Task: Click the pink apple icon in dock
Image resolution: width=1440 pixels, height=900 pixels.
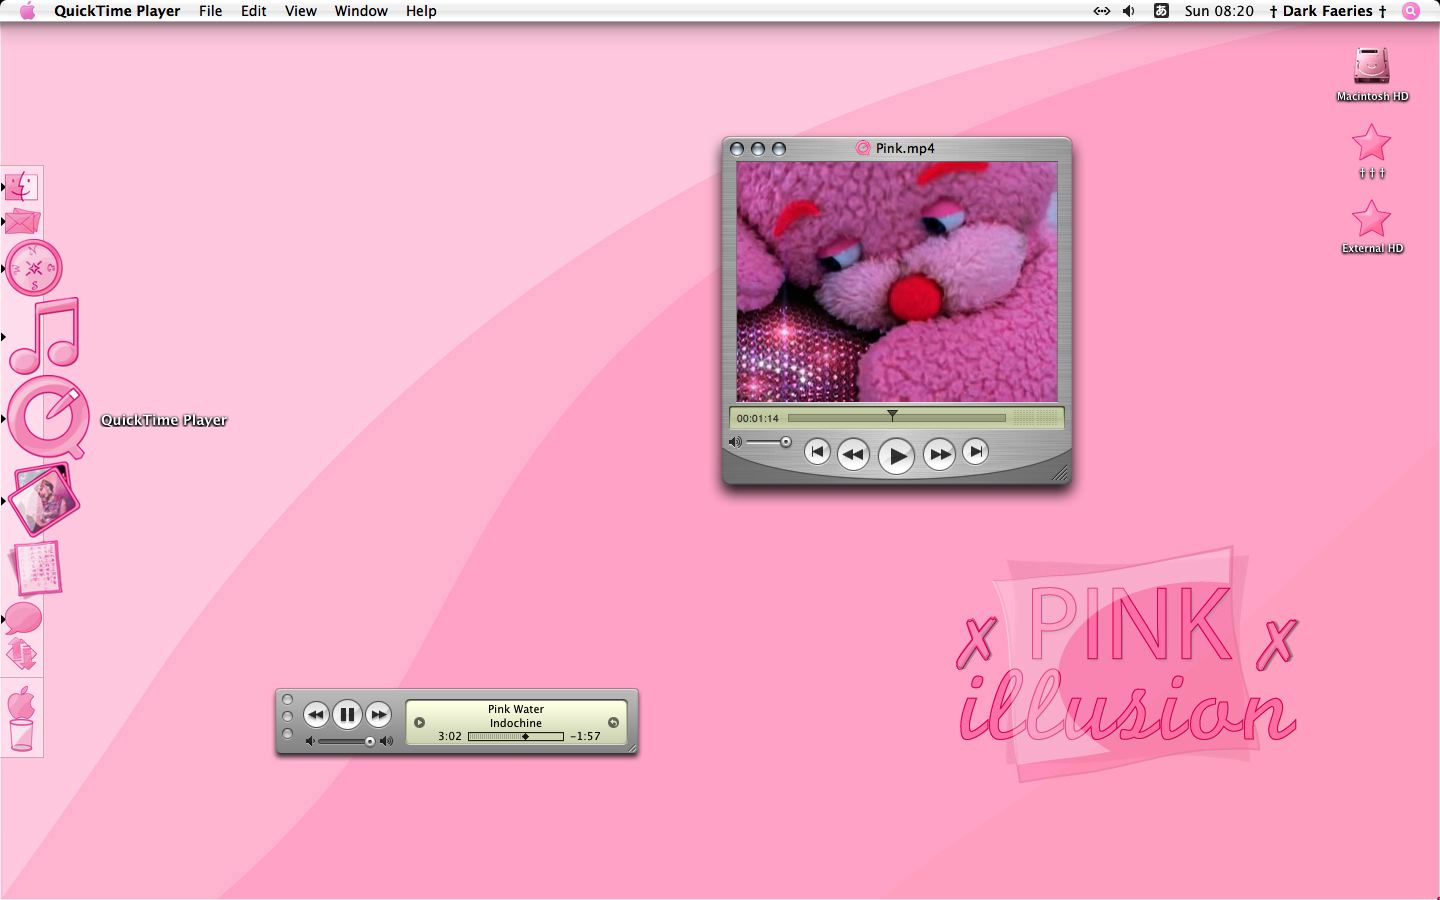Action: pos(21,703)
